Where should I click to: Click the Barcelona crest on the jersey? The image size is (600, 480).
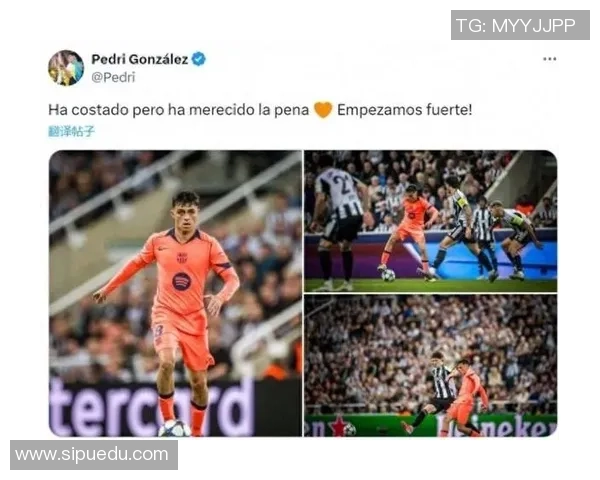(x=182, y=258)
